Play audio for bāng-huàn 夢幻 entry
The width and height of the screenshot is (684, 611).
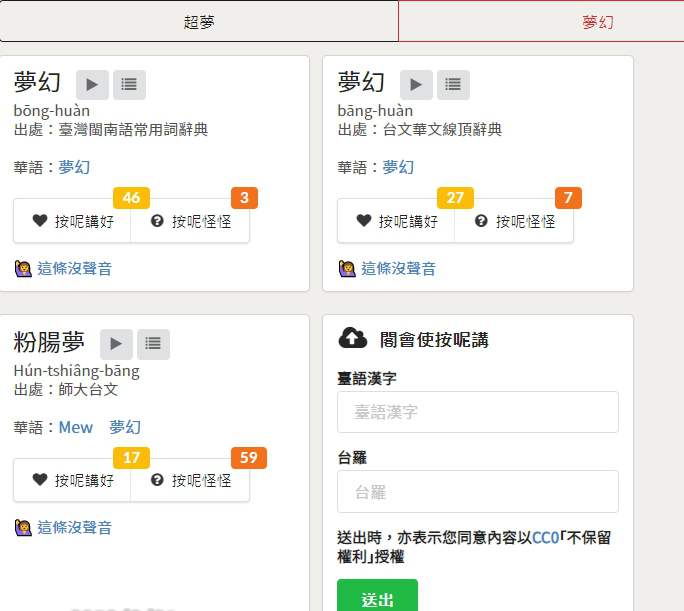coord(416,85)
